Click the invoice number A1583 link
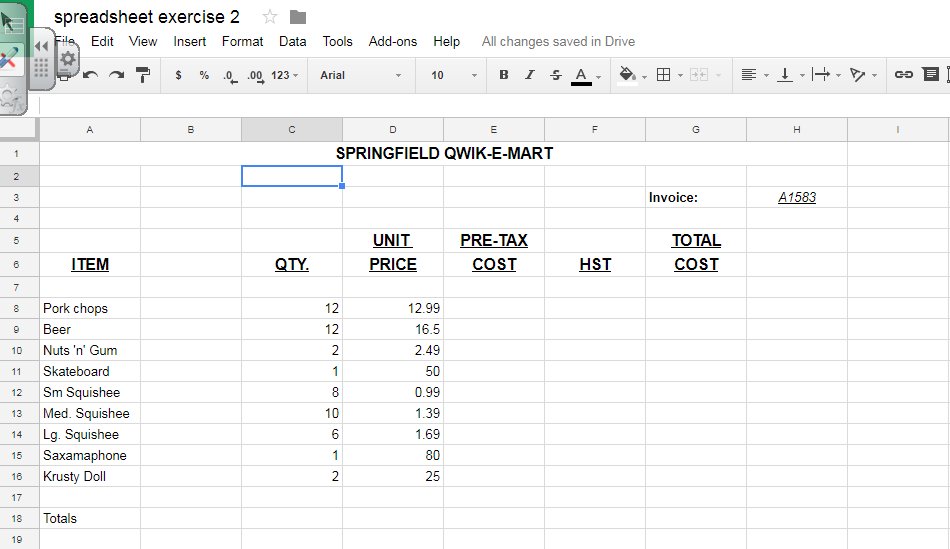950x549 pixels. (797, 197)
